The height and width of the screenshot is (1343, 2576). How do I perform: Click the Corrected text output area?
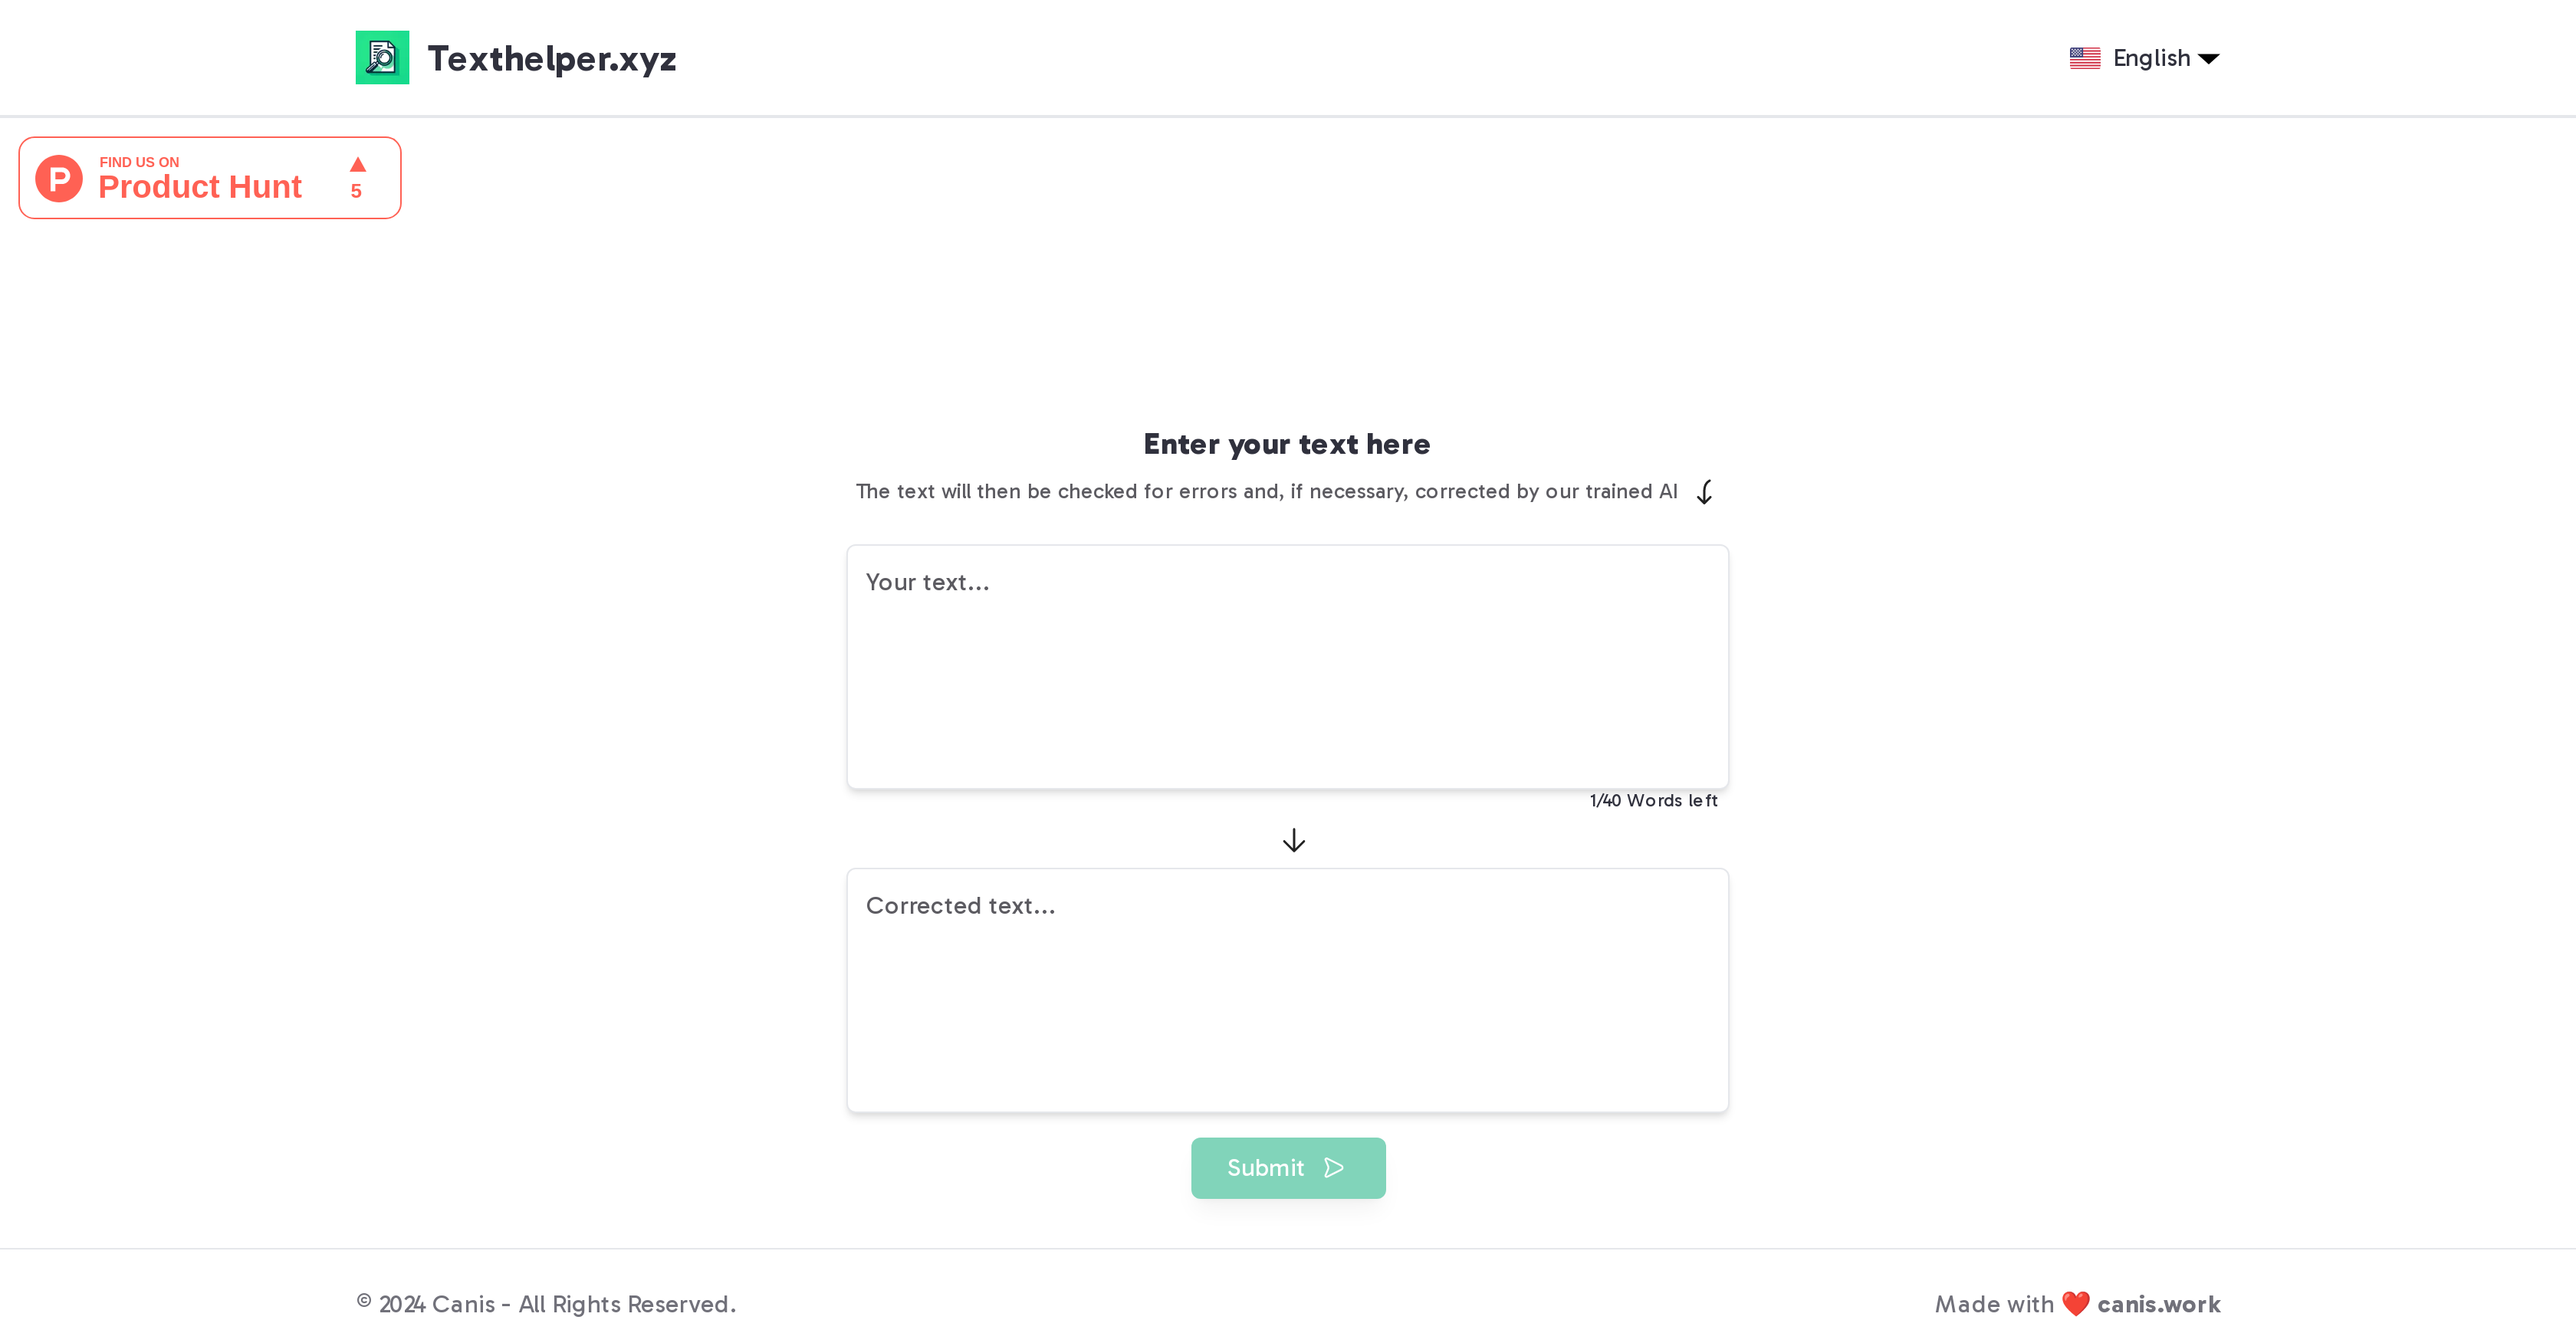[1287, 990]
